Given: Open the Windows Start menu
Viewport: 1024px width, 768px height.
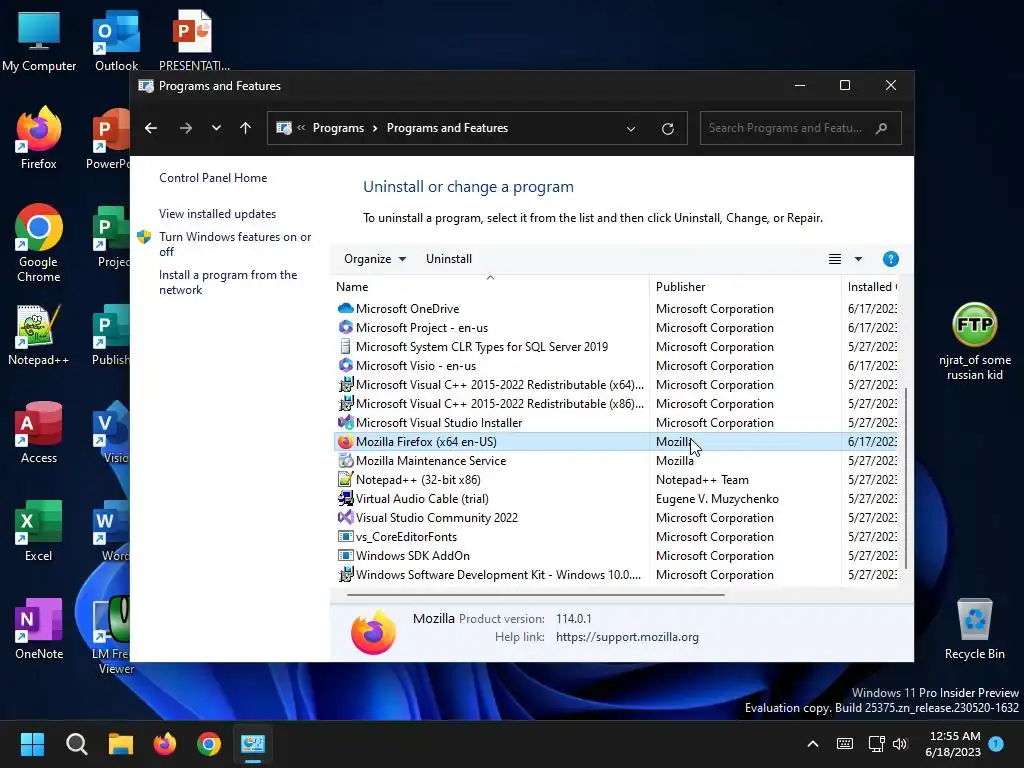Looking at the screenshot, I should tap(32, 744).
